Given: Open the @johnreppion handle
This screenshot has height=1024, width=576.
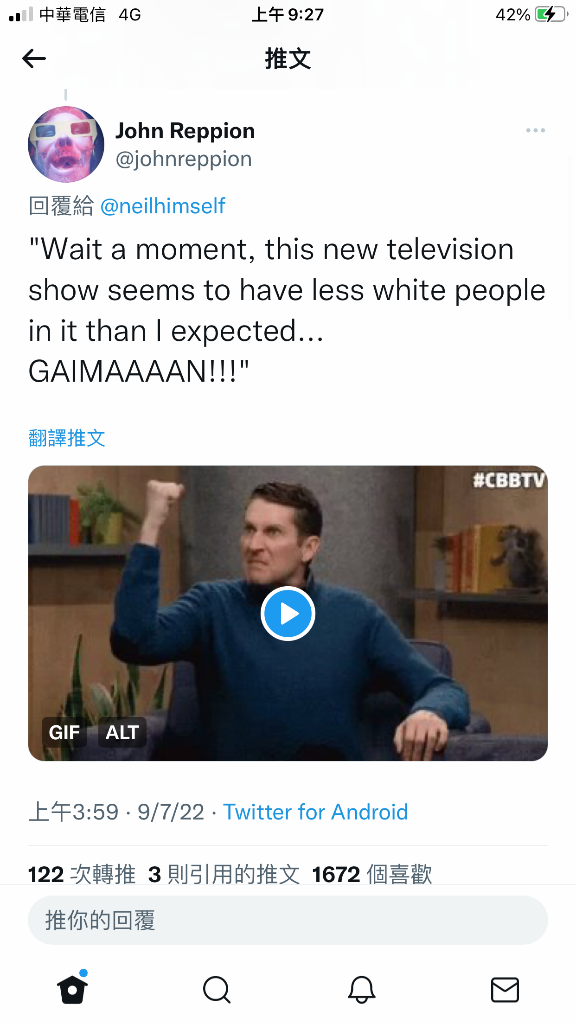Looking at the screenshot, I should (184, 159).
